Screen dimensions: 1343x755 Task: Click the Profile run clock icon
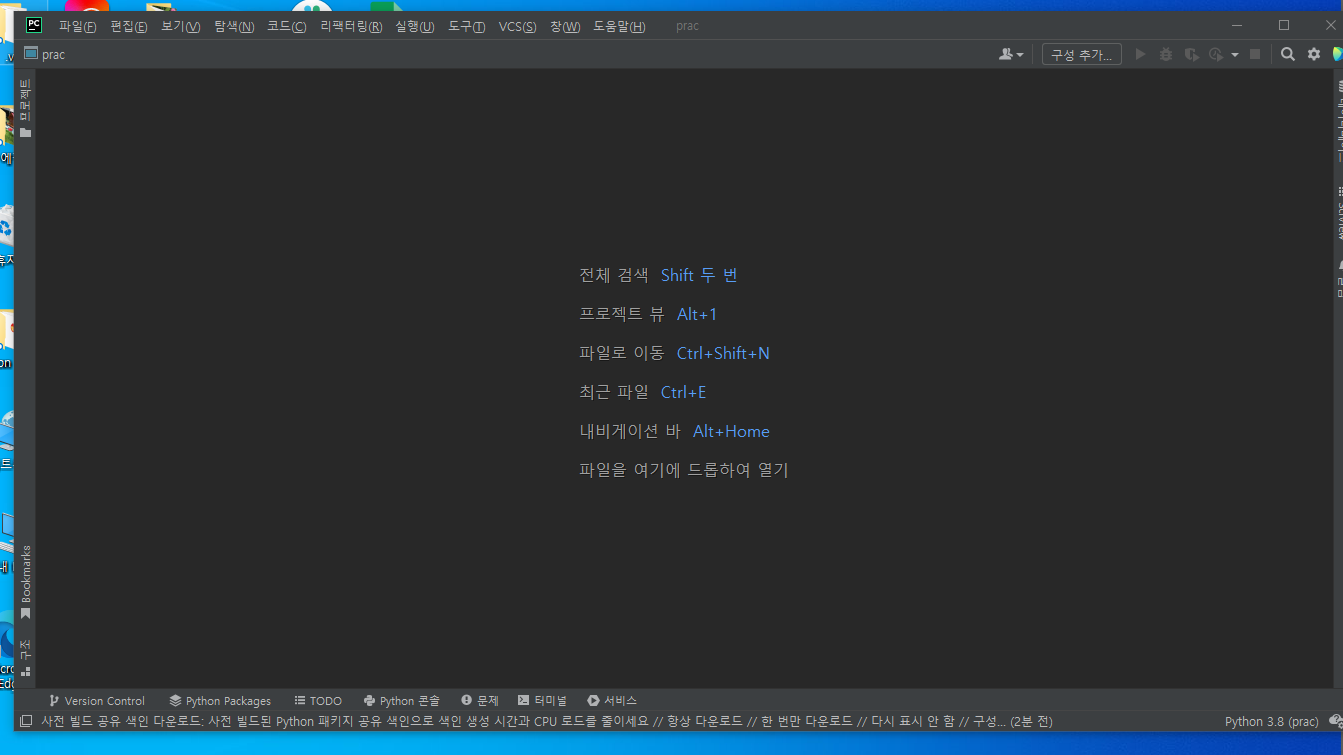[x=1216, y=54]
